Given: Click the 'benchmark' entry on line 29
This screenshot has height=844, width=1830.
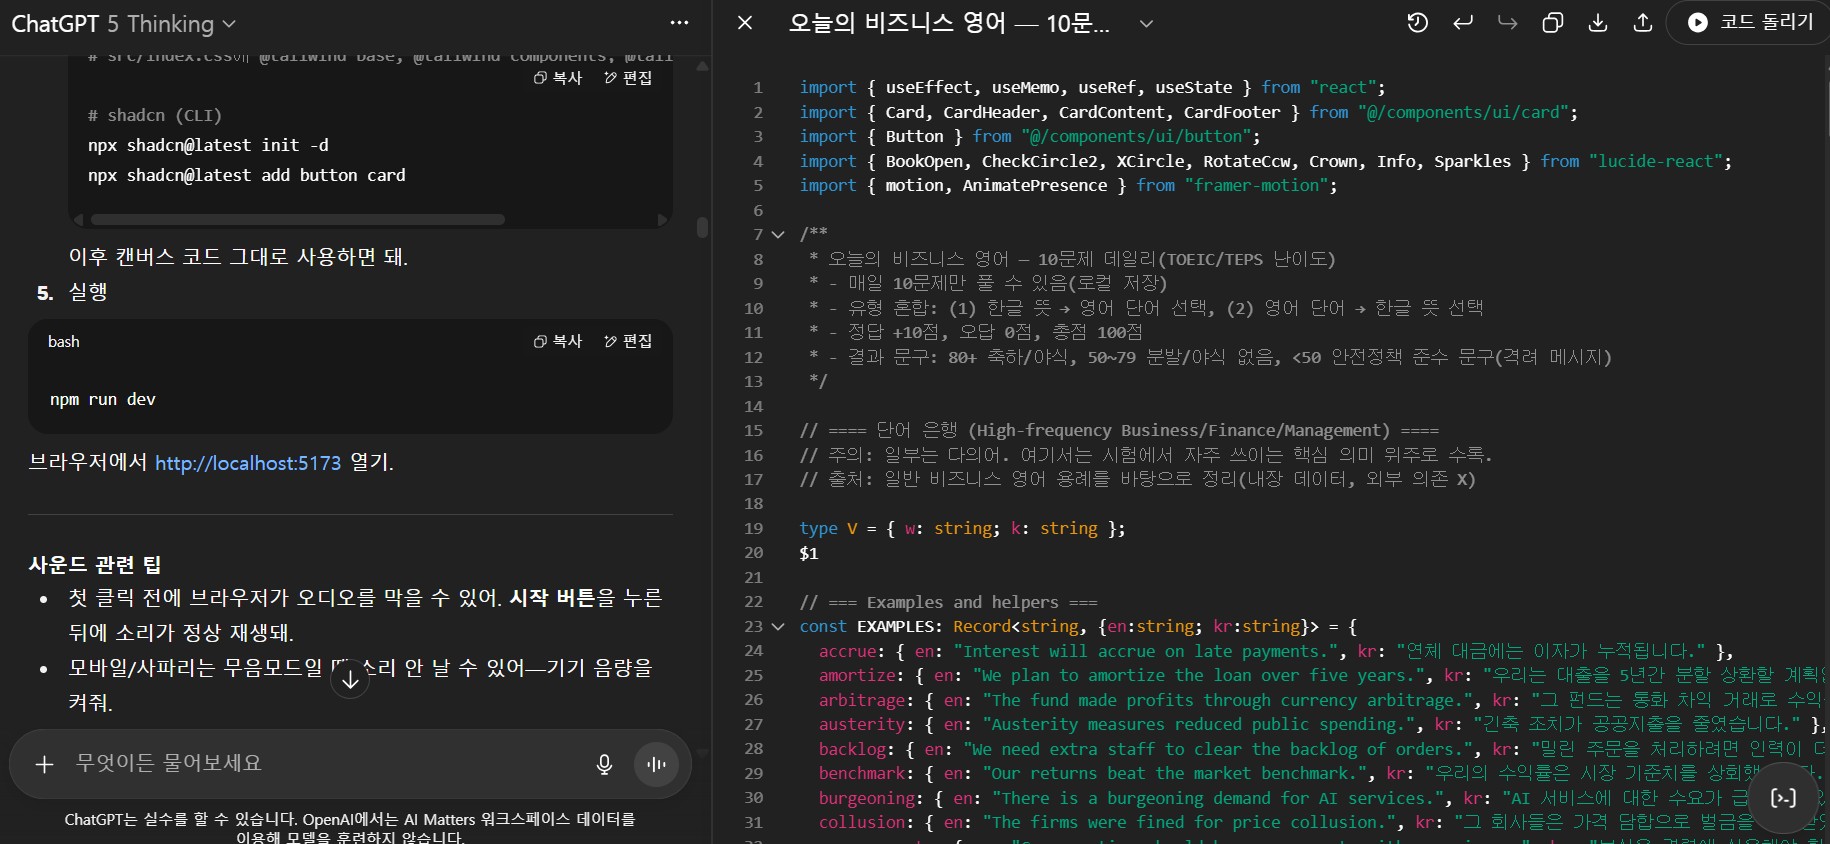Looking at the screenshot, I should 862,773.
